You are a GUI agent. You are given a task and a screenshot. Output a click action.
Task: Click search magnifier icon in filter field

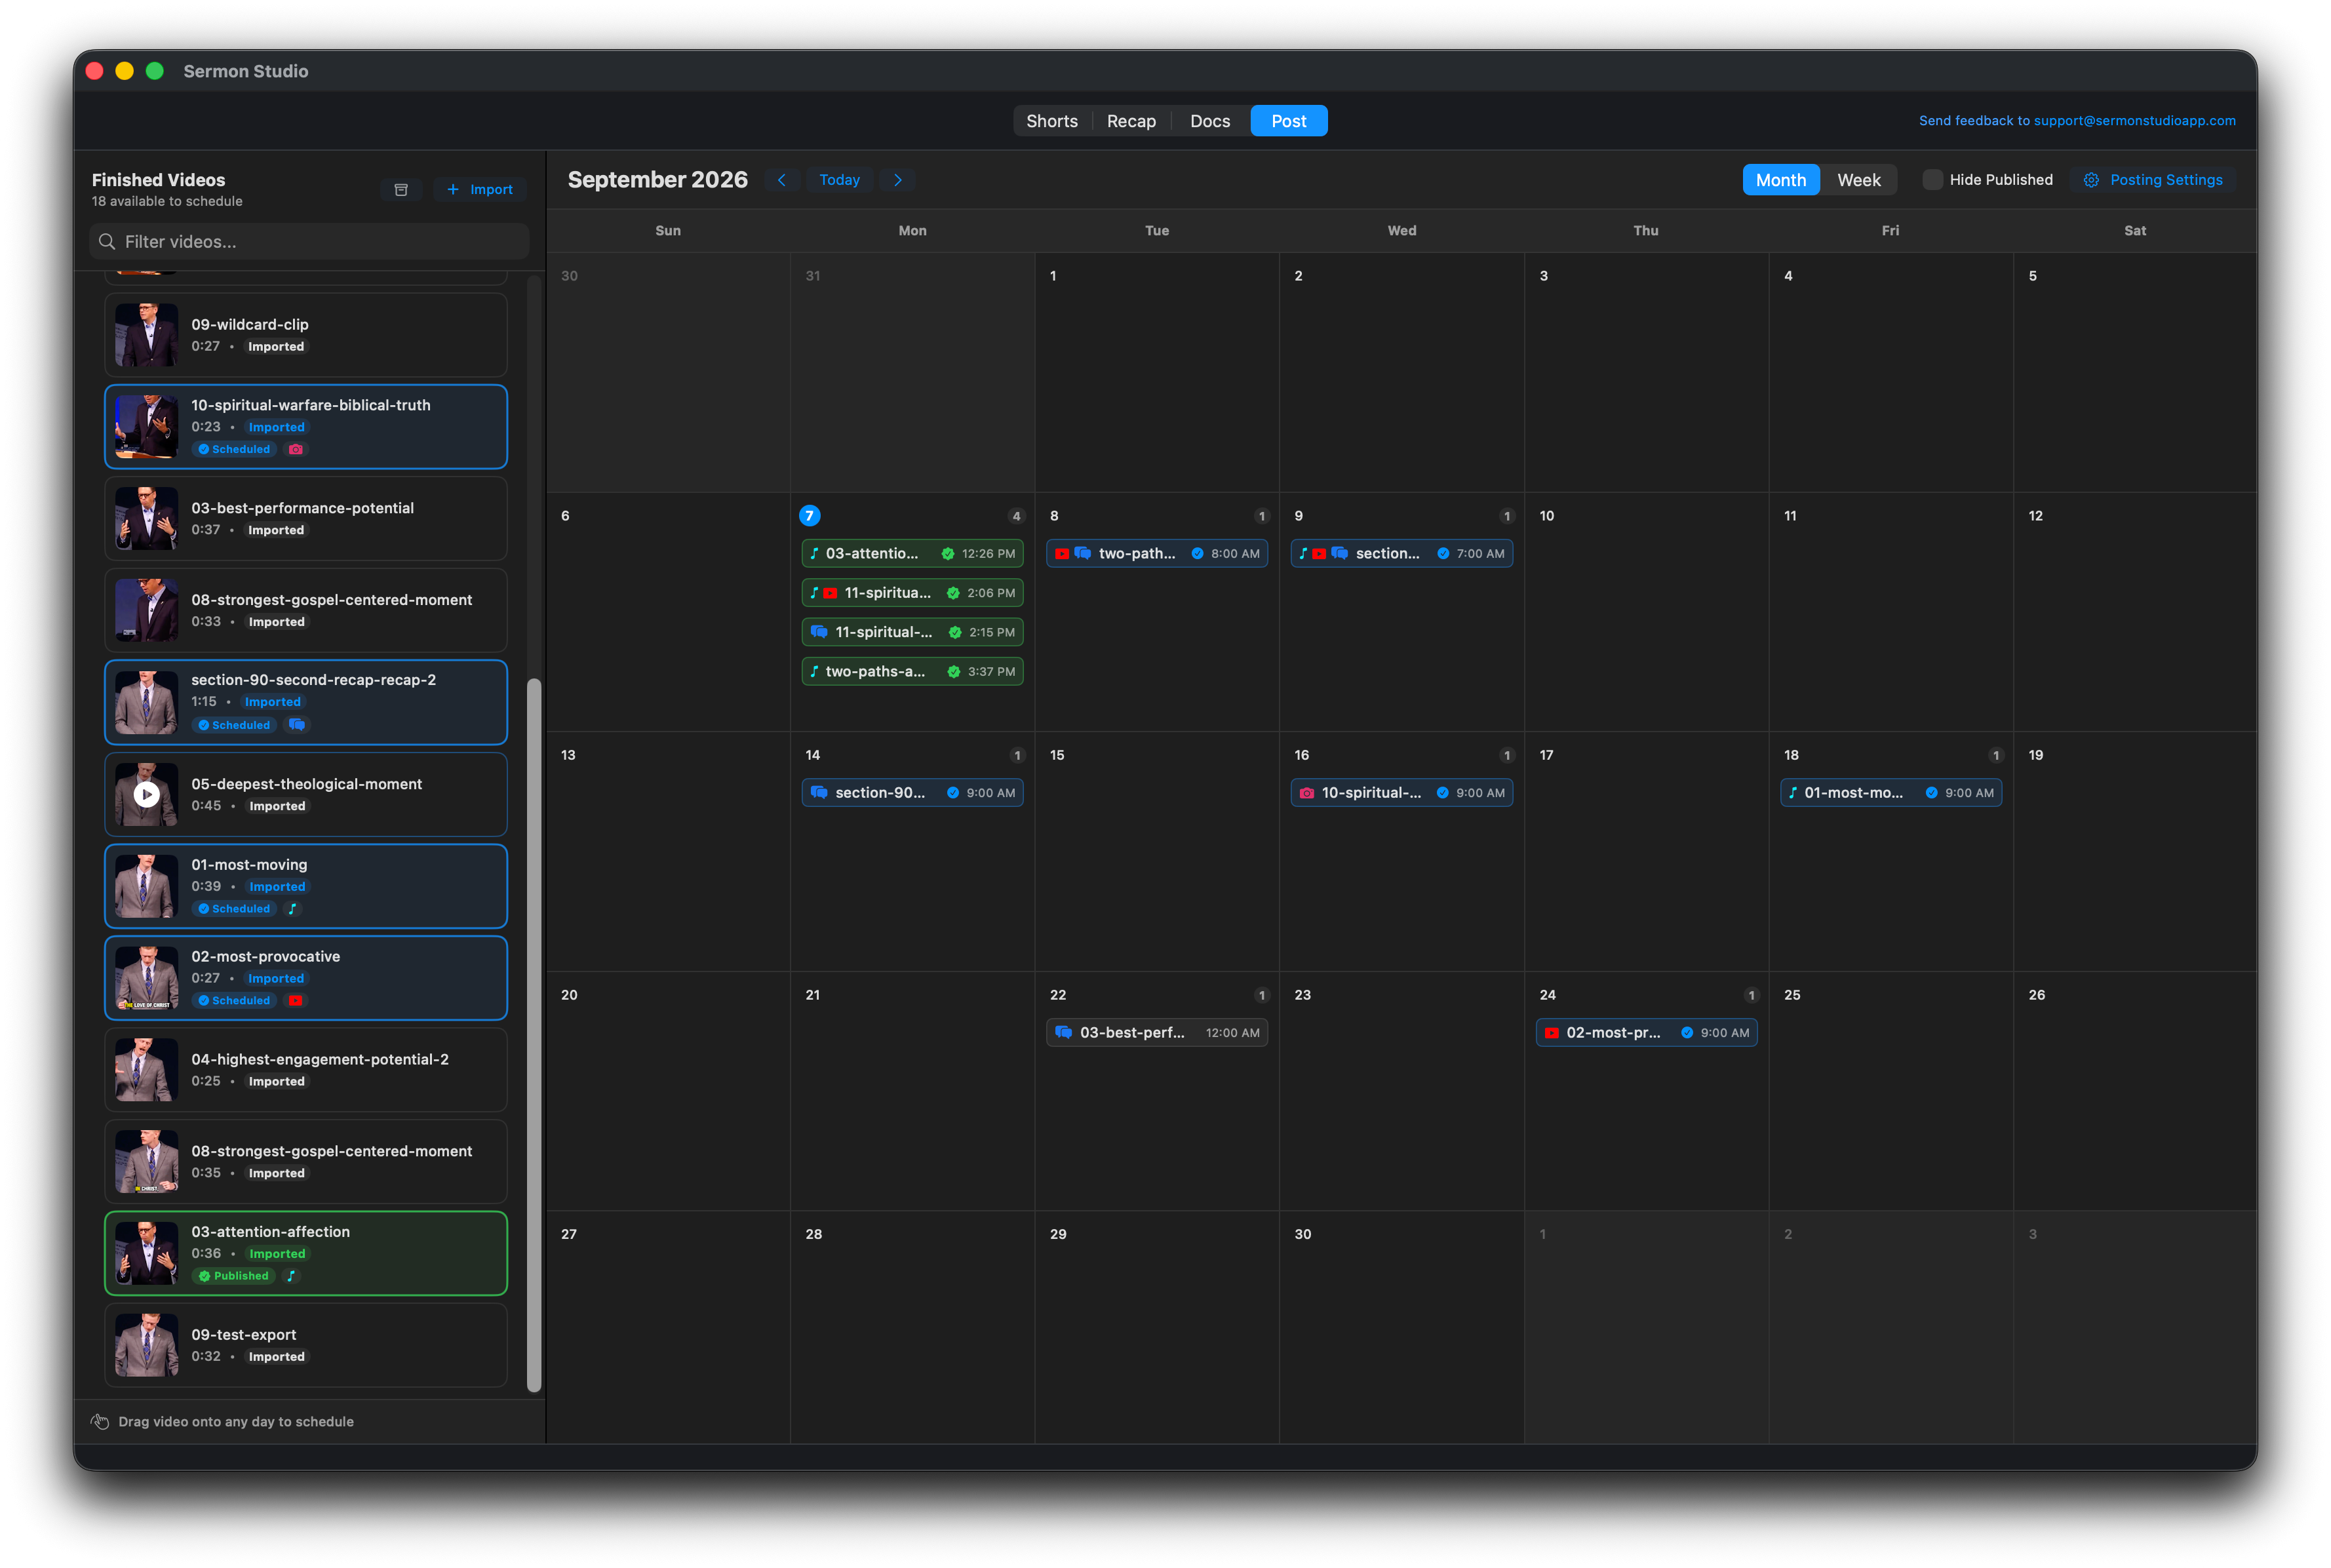(x=107, y=242)
